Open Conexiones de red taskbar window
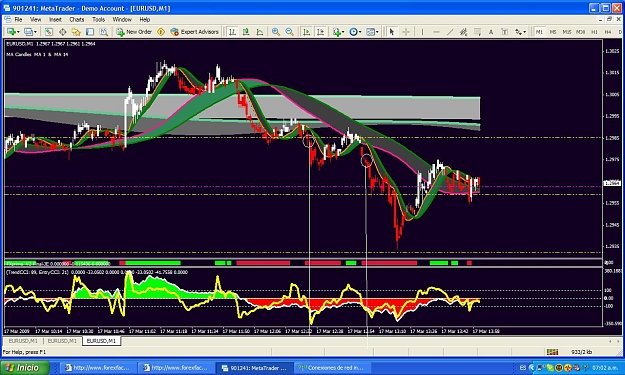The width and height of the screenshot is (625, 375). 332,368
